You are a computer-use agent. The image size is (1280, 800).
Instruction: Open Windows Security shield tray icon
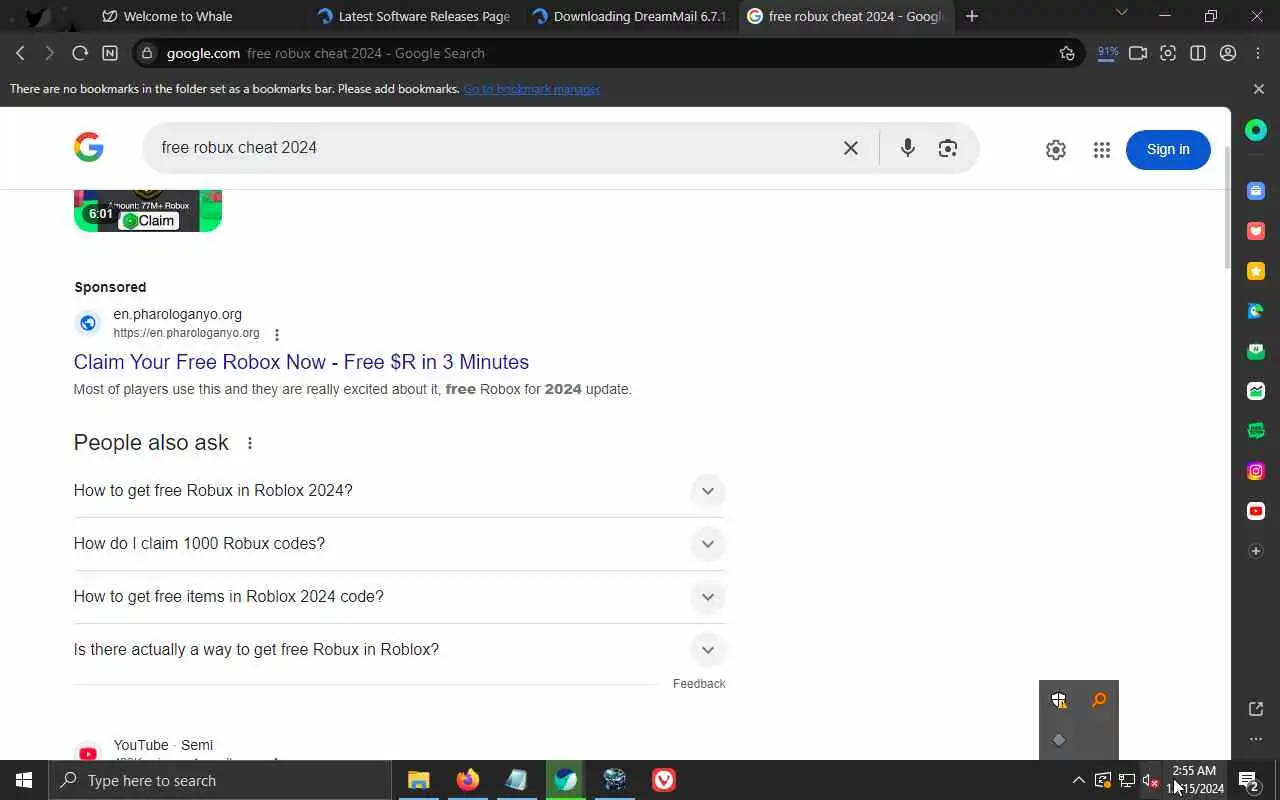[1059, 700]
